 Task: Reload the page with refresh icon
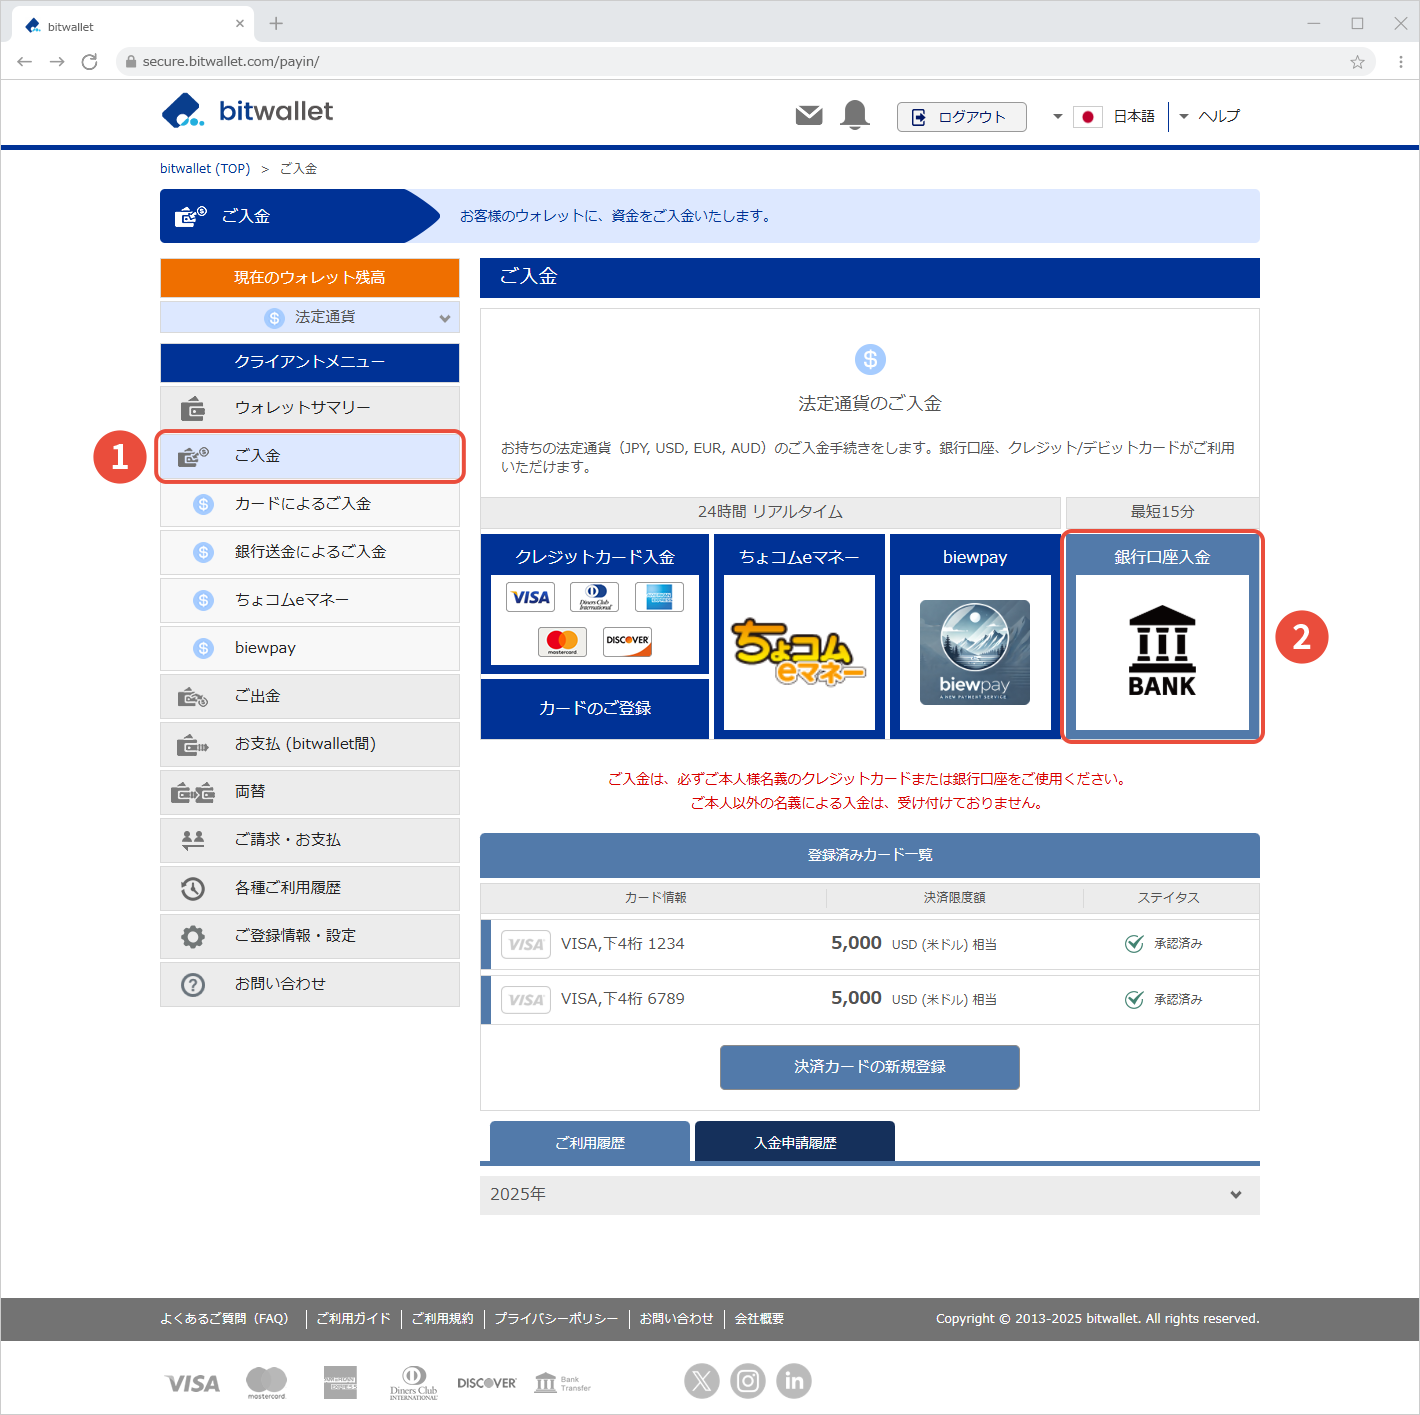tap(89, 62)
